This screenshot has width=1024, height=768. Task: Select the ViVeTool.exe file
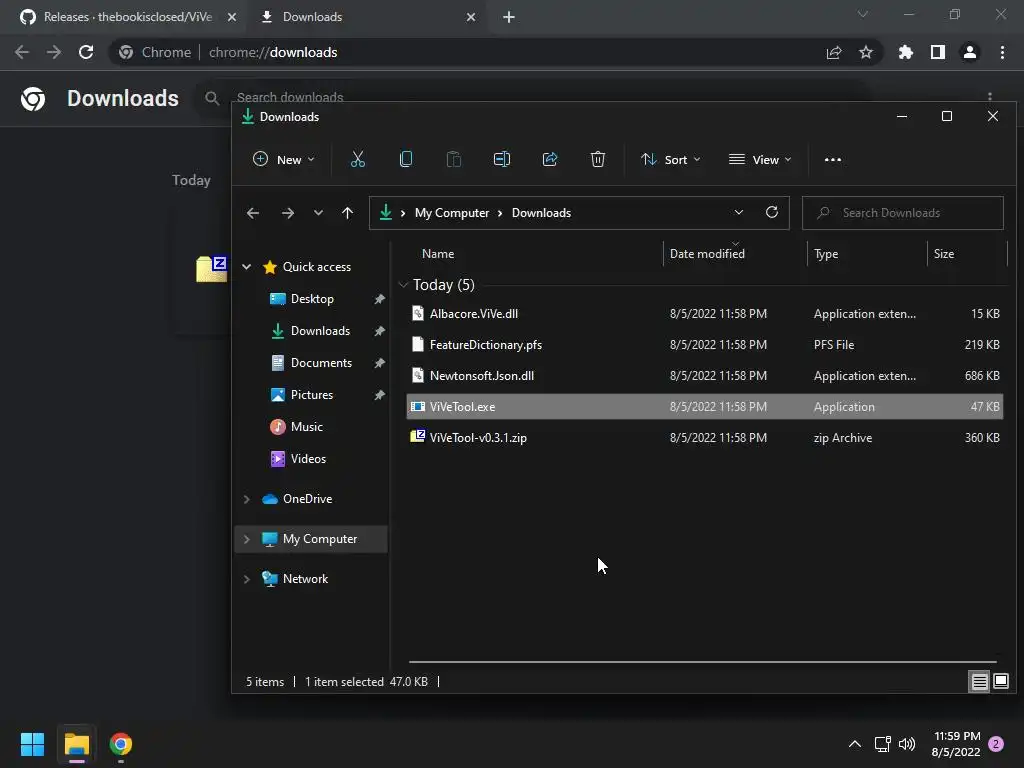pos(704,407)
